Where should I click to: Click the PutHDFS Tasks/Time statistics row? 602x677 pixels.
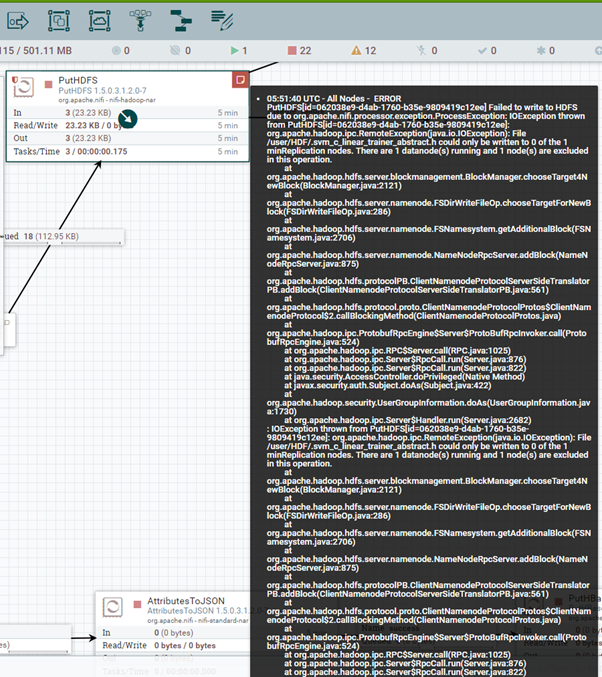(127, 152)
